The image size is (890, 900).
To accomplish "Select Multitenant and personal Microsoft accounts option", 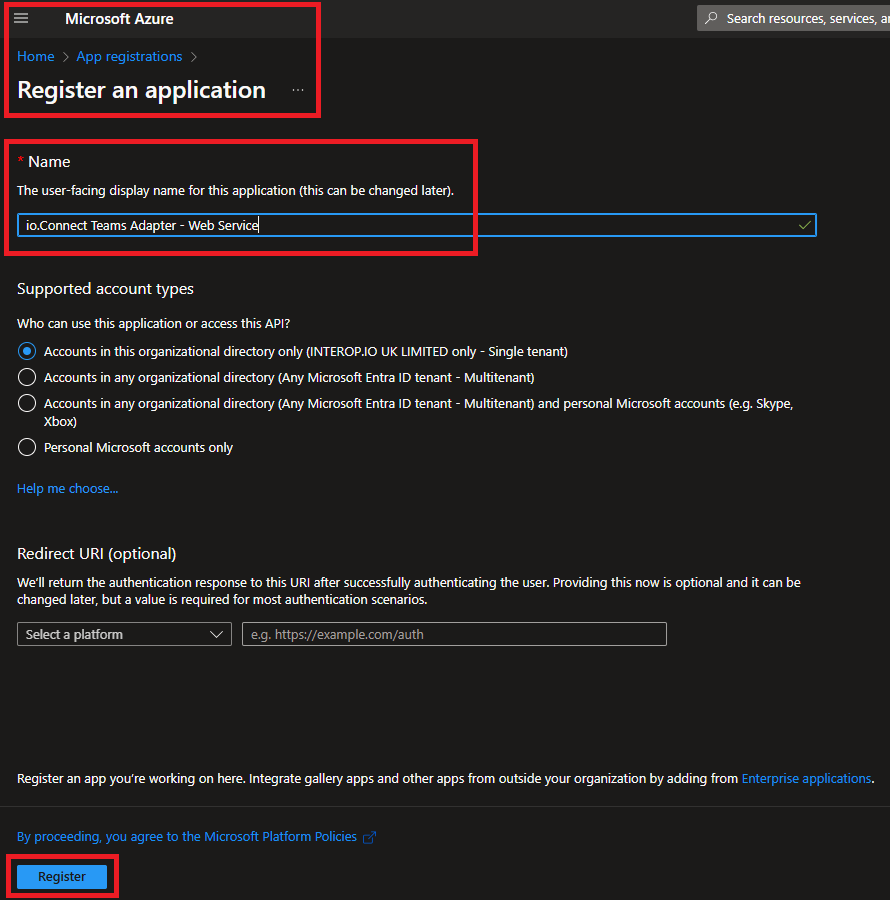I will pos(28,404).
